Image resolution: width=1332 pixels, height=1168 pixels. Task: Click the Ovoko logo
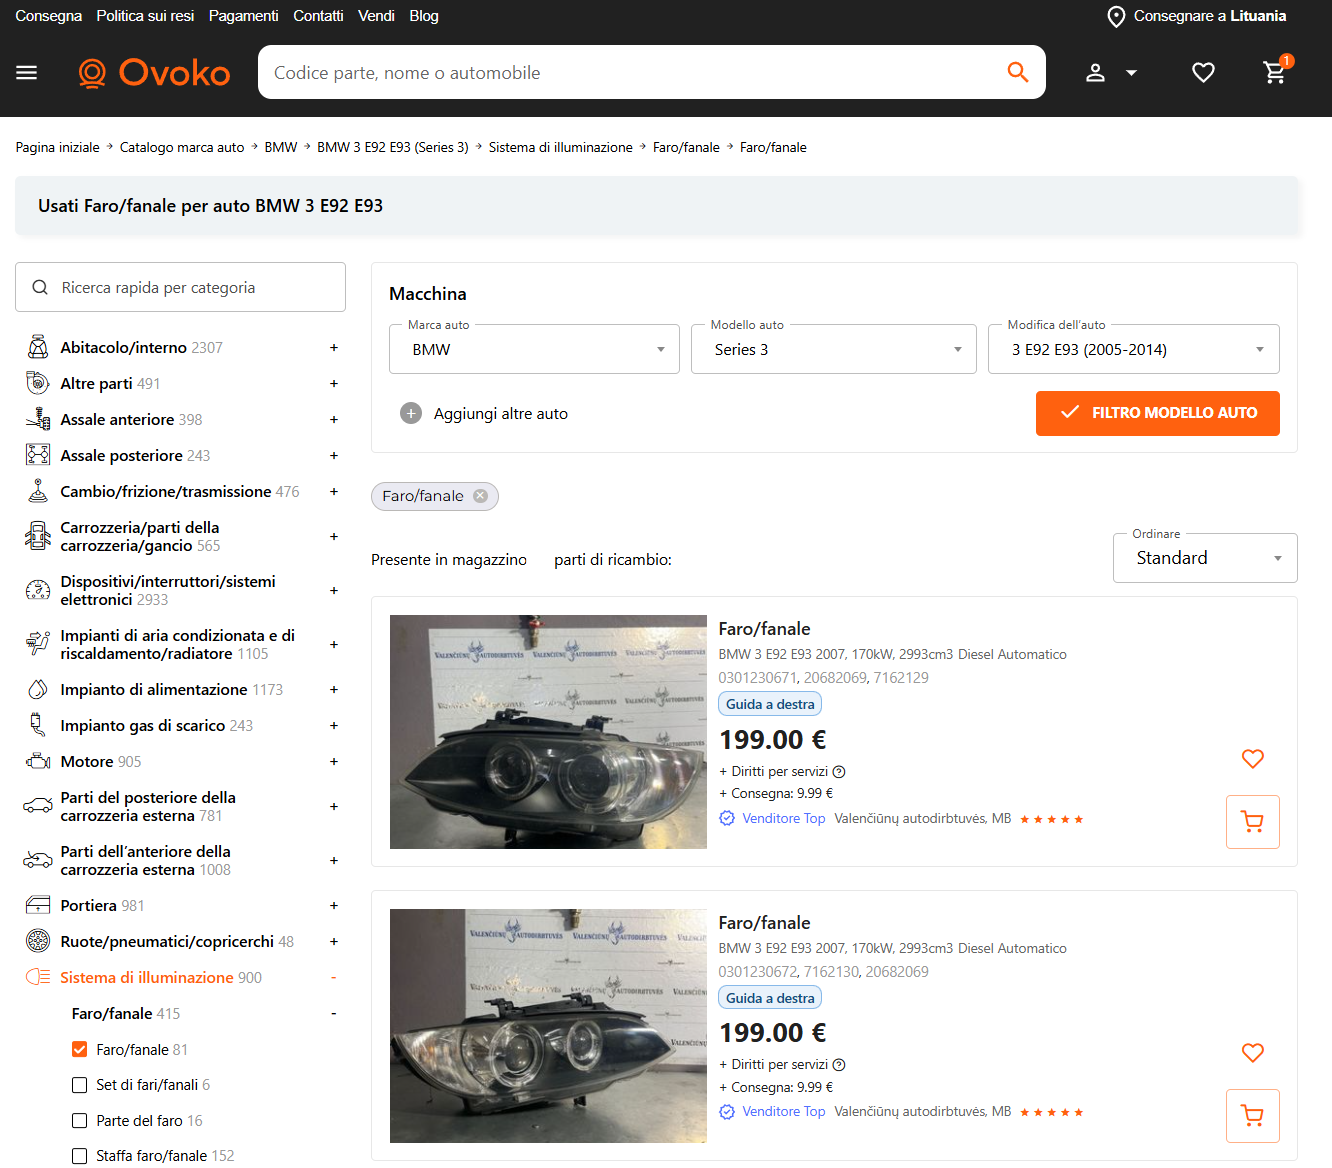click(x=154, y=73)
